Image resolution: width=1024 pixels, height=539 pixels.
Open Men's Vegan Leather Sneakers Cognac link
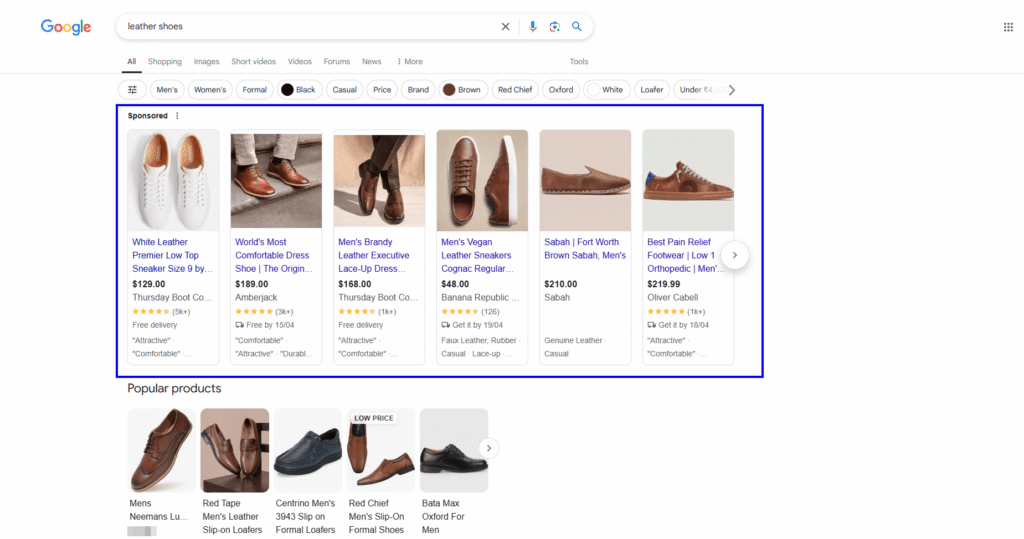[x=477, y=255]
